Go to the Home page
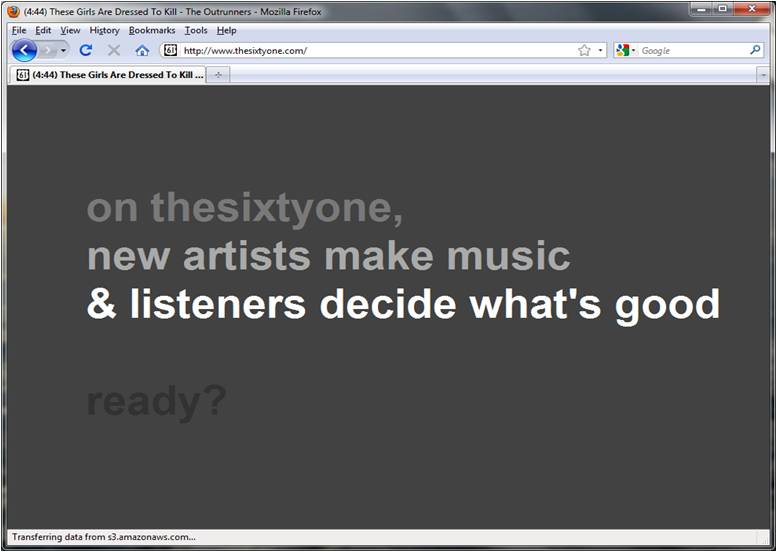This screenshot has height=552, width=777. pos(142,50)
